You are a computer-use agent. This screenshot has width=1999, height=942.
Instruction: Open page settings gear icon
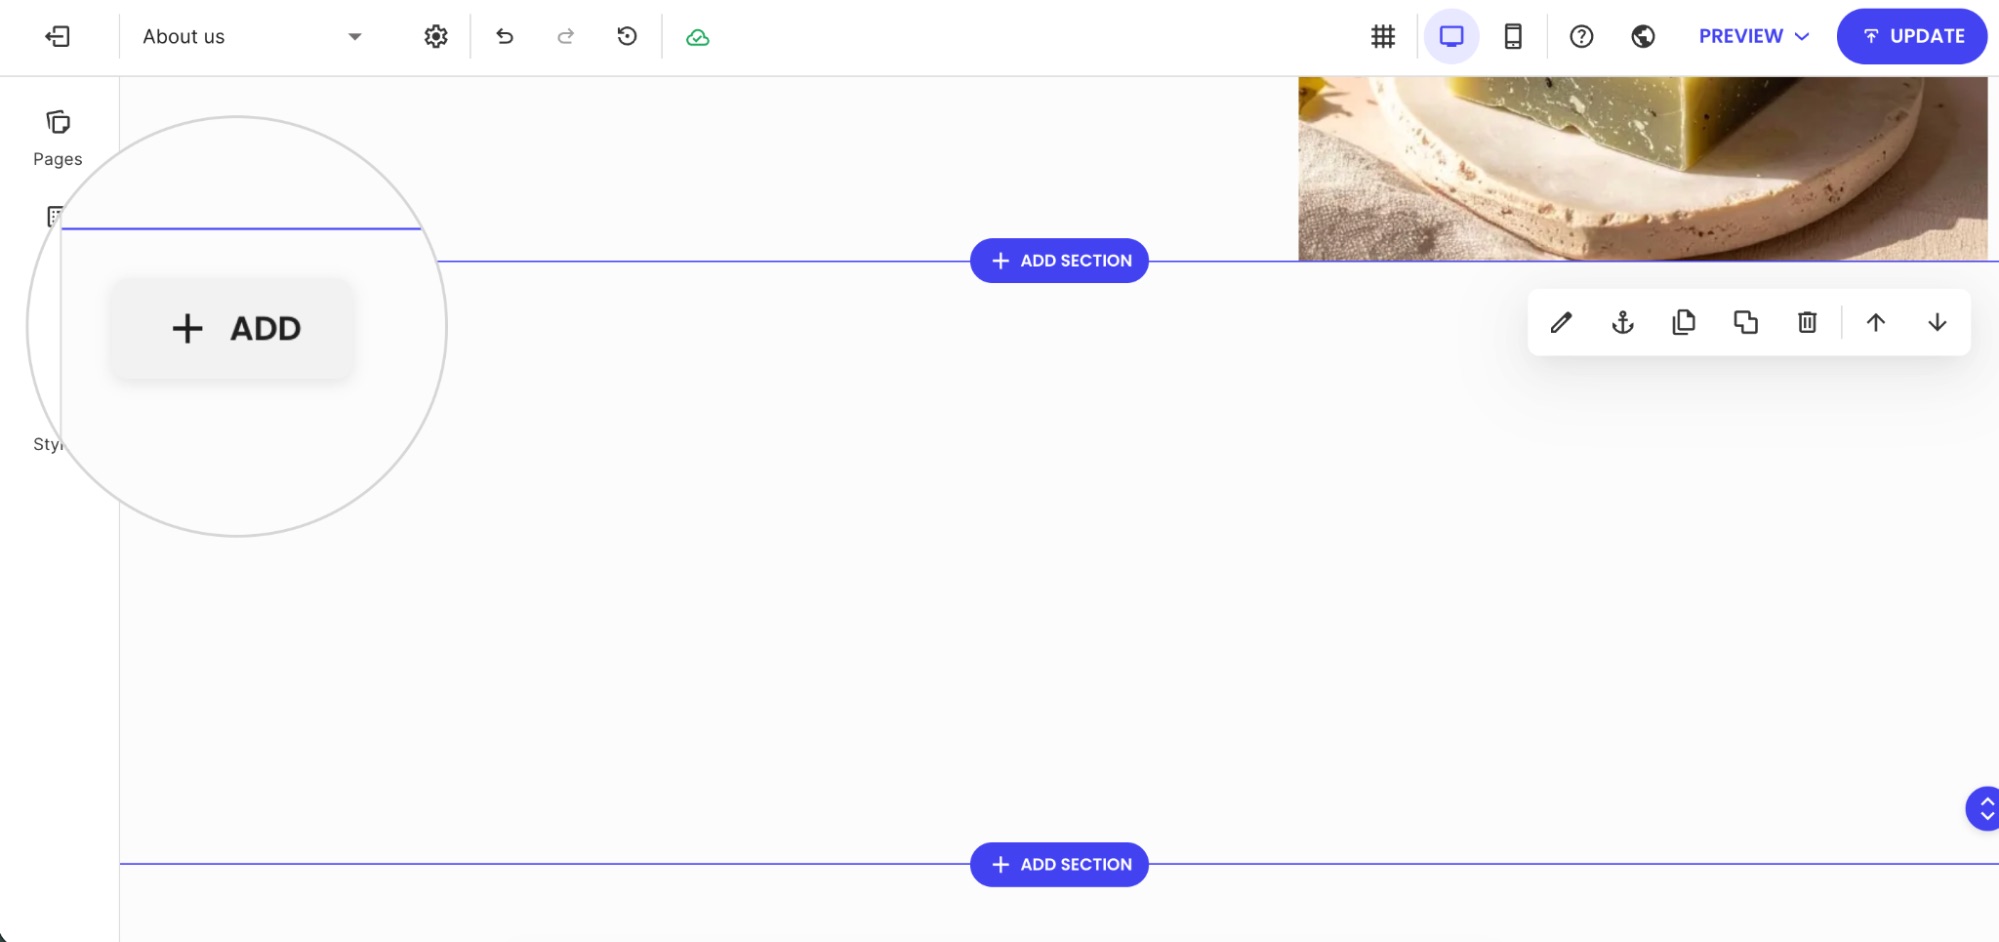pos(436,37)
